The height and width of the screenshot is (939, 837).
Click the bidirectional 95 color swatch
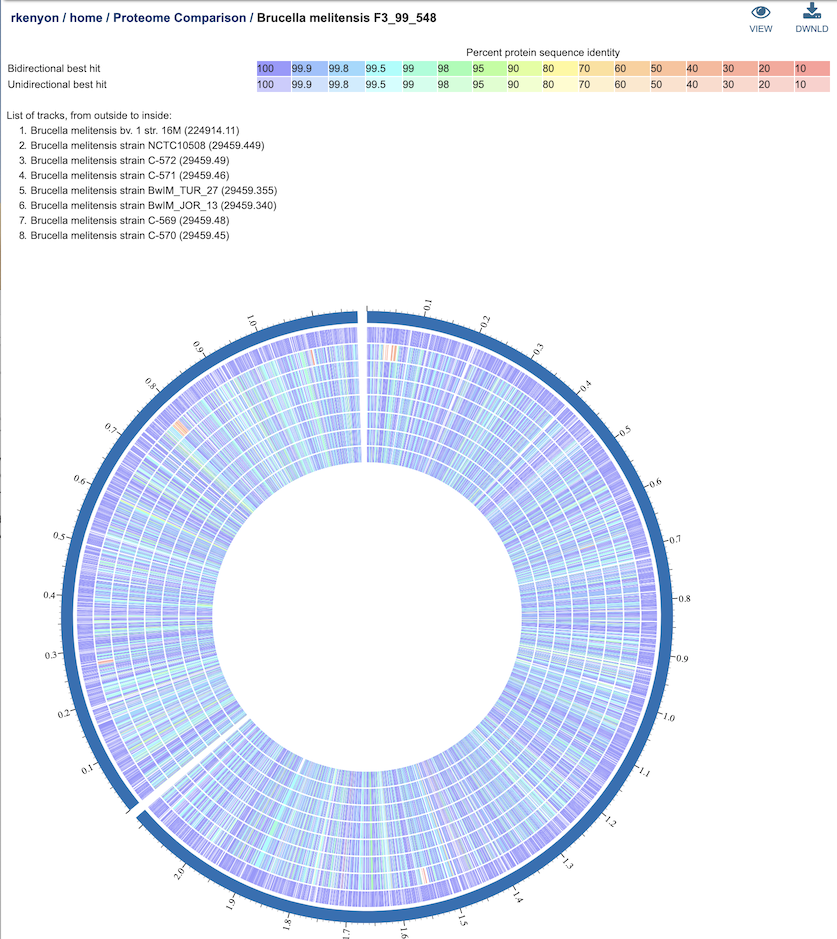[489, 68]
